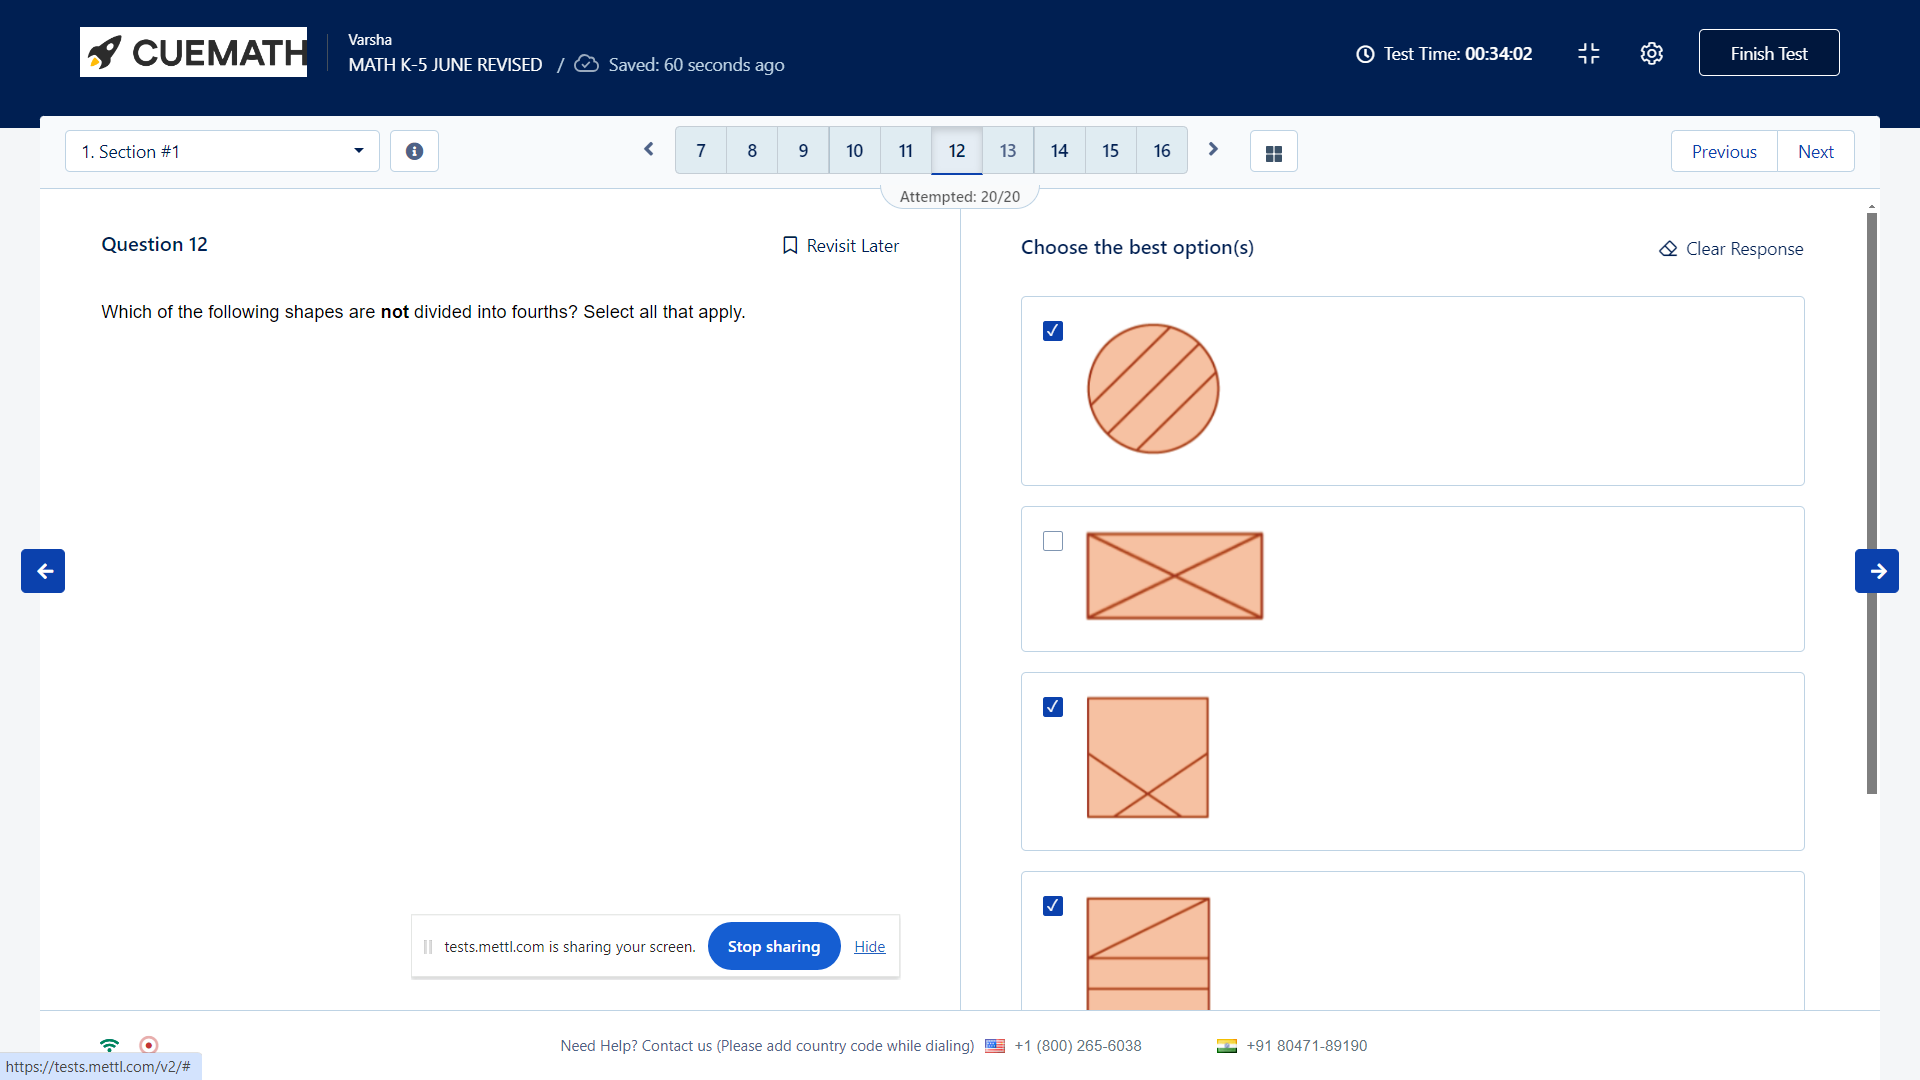Uncheck the rectangle with horizontal bands option
Screen dimensions: 1920x1080
pos(1053,906)
